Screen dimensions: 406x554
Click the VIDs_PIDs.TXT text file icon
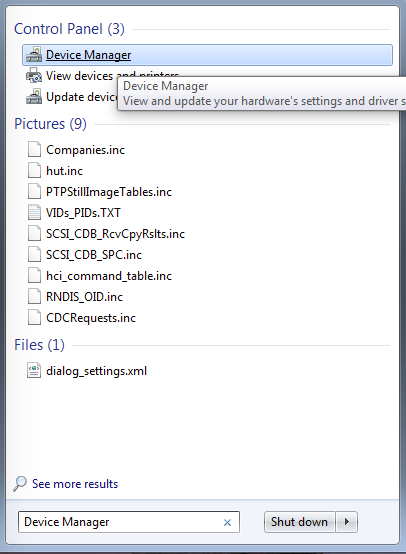pyautogui.click(x=34, y=213)
